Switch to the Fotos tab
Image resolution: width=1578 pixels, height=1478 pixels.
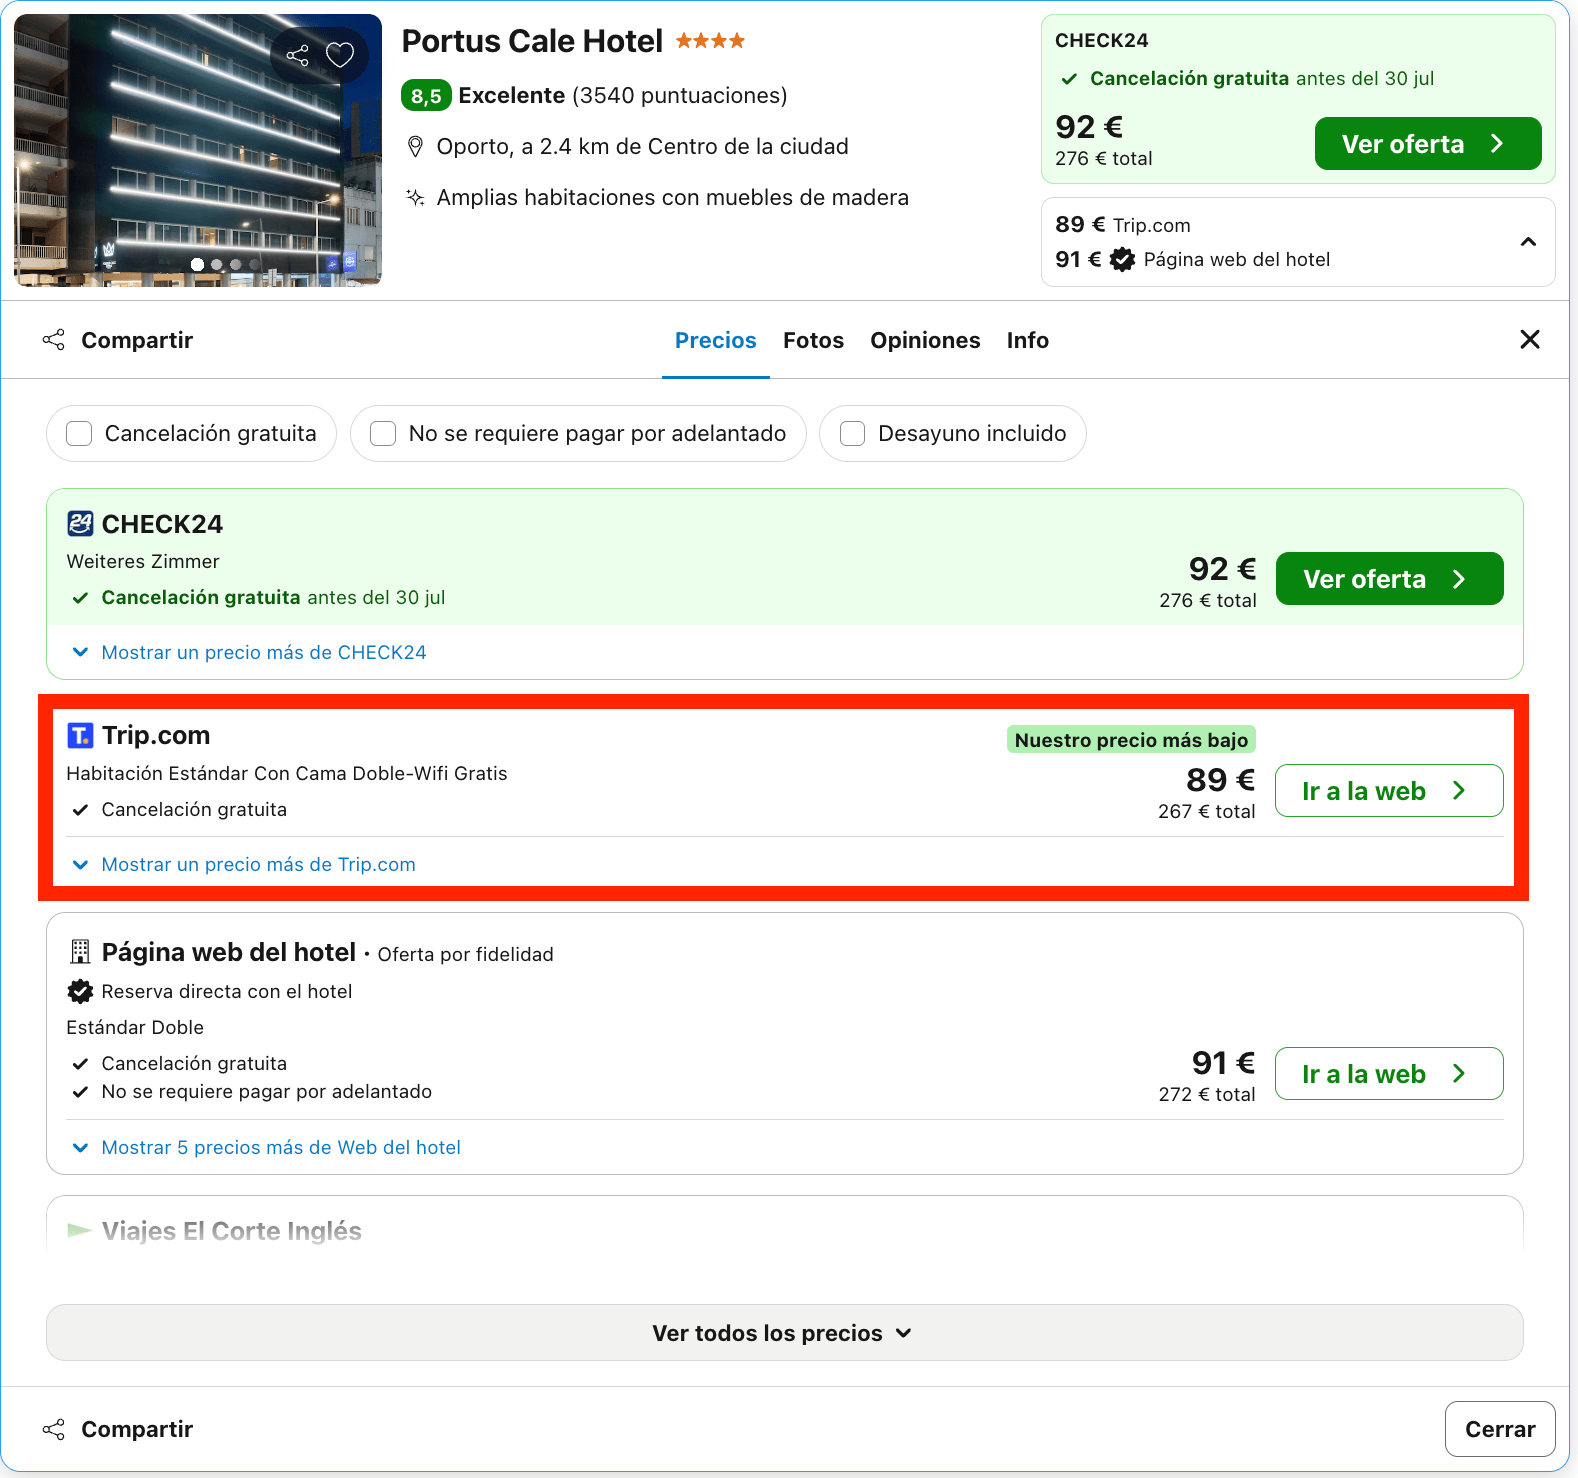pyautogui.click(x=813, y=340)
